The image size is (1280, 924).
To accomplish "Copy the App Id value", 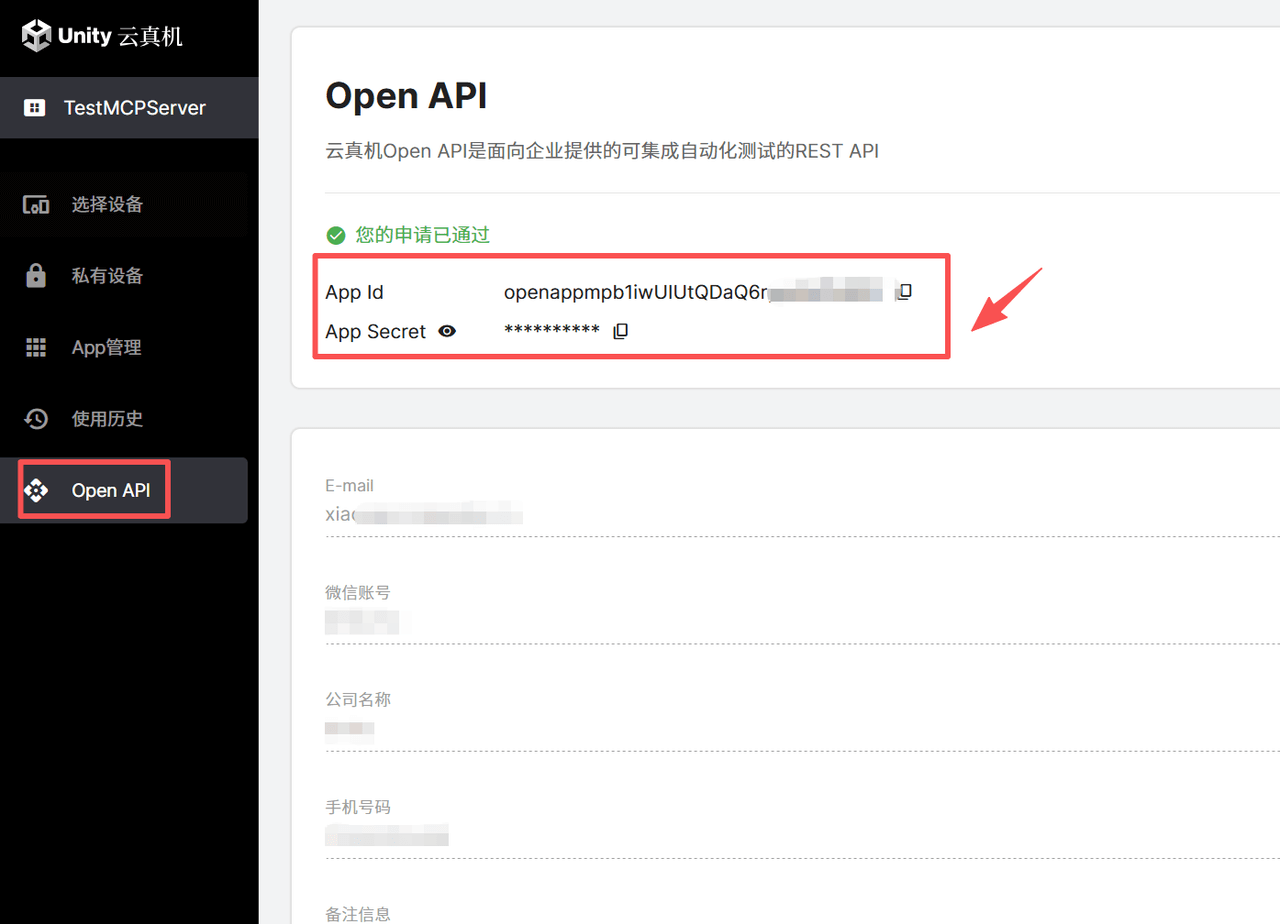I will [x=904, y=292].
